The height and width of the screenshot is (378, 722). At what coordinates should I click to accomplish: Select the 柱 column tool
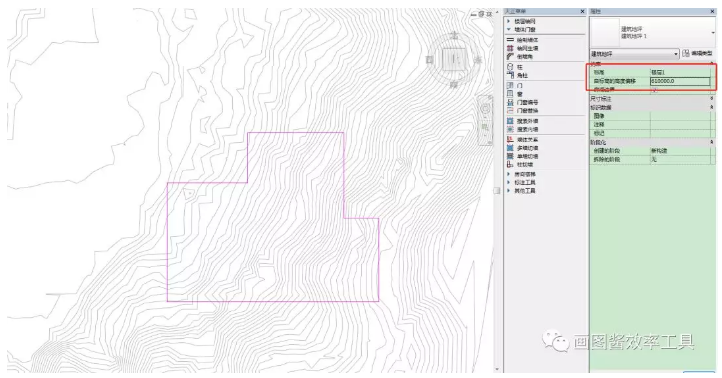click(x=515, y=67)
